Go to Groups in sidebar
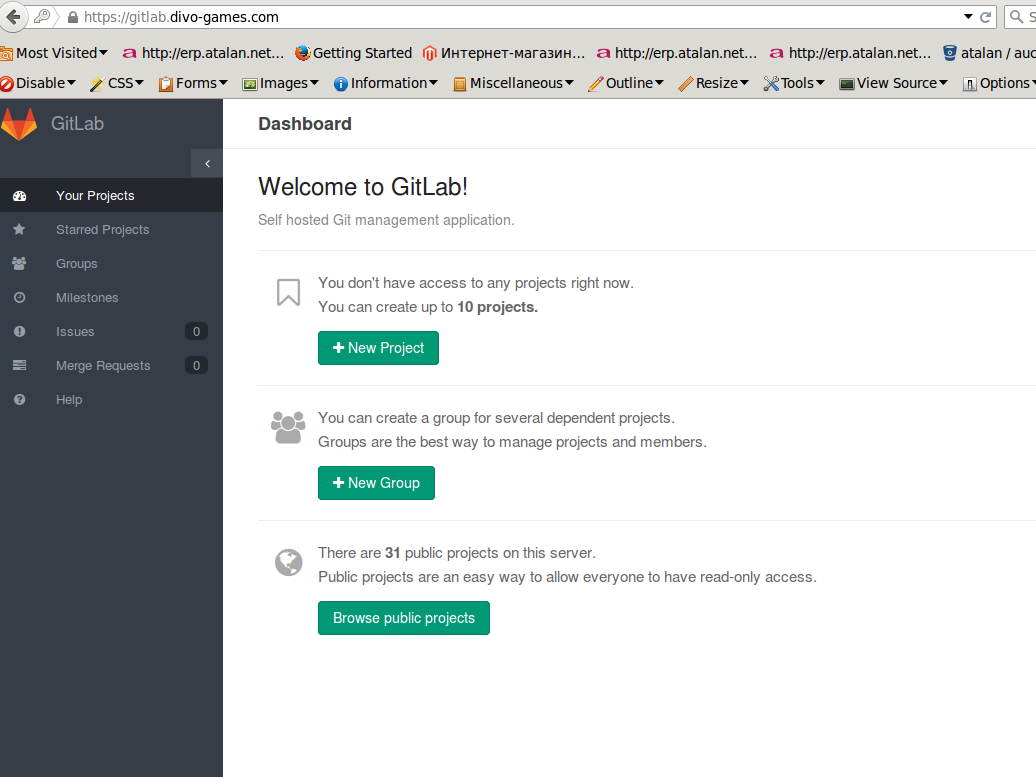 [x=111, y=264]
